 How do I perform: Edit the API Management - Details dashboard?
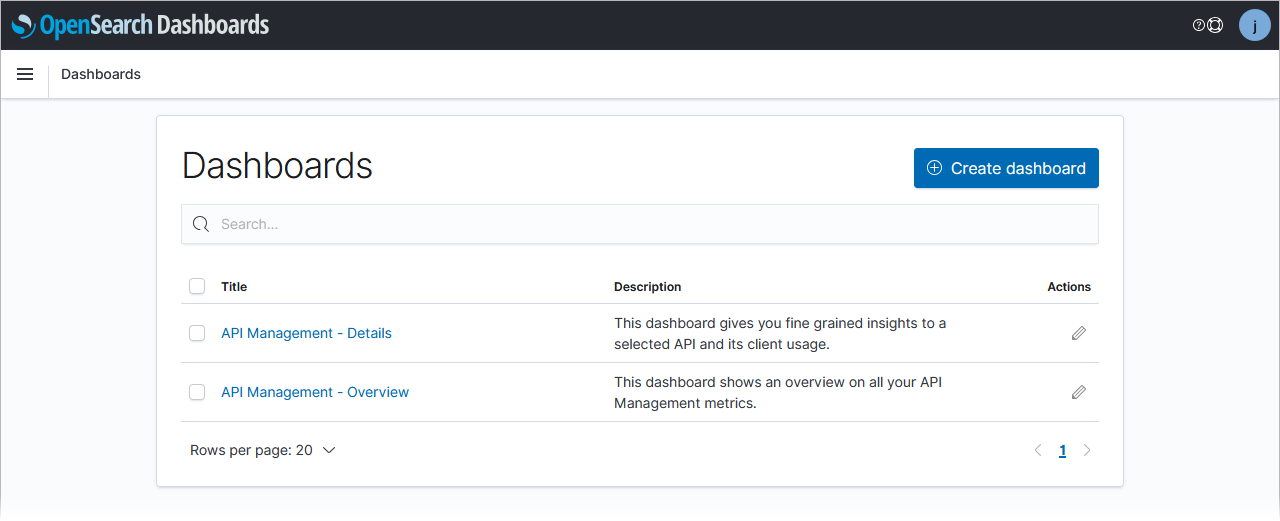[x=1078, y=333]
